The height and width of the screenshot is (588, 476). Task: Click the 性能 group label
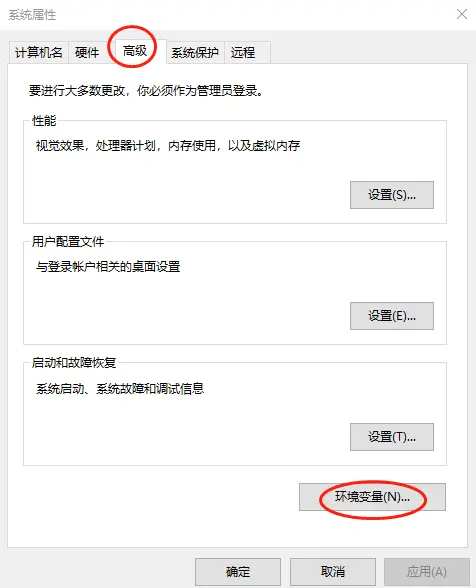[44, 121]
